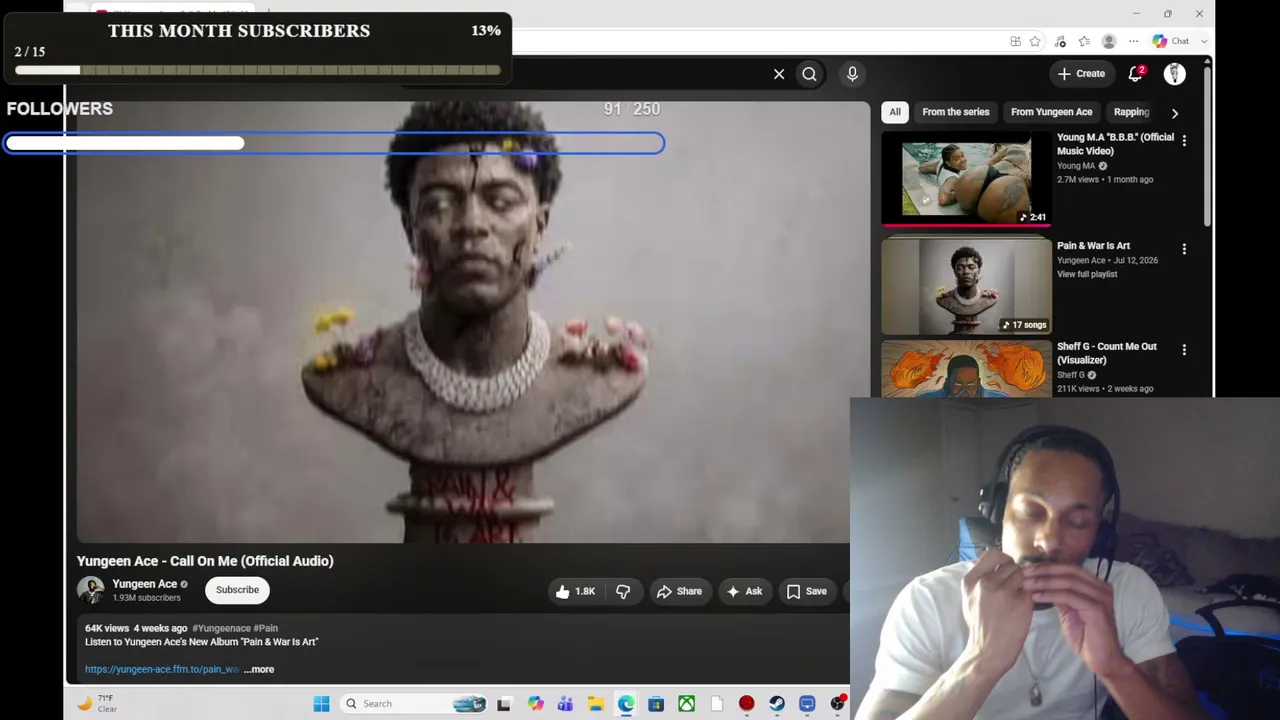Open the Sheff G Count Me Out thumbnail
This screenshot has height=720, width=1280.
(966, 369)
